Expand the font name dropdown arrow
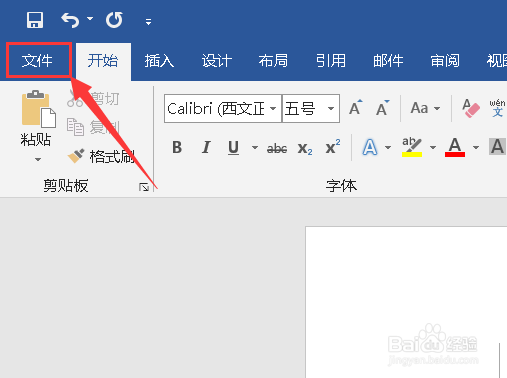This screenshot has height=378, width=507. click(x=273, y=109)
